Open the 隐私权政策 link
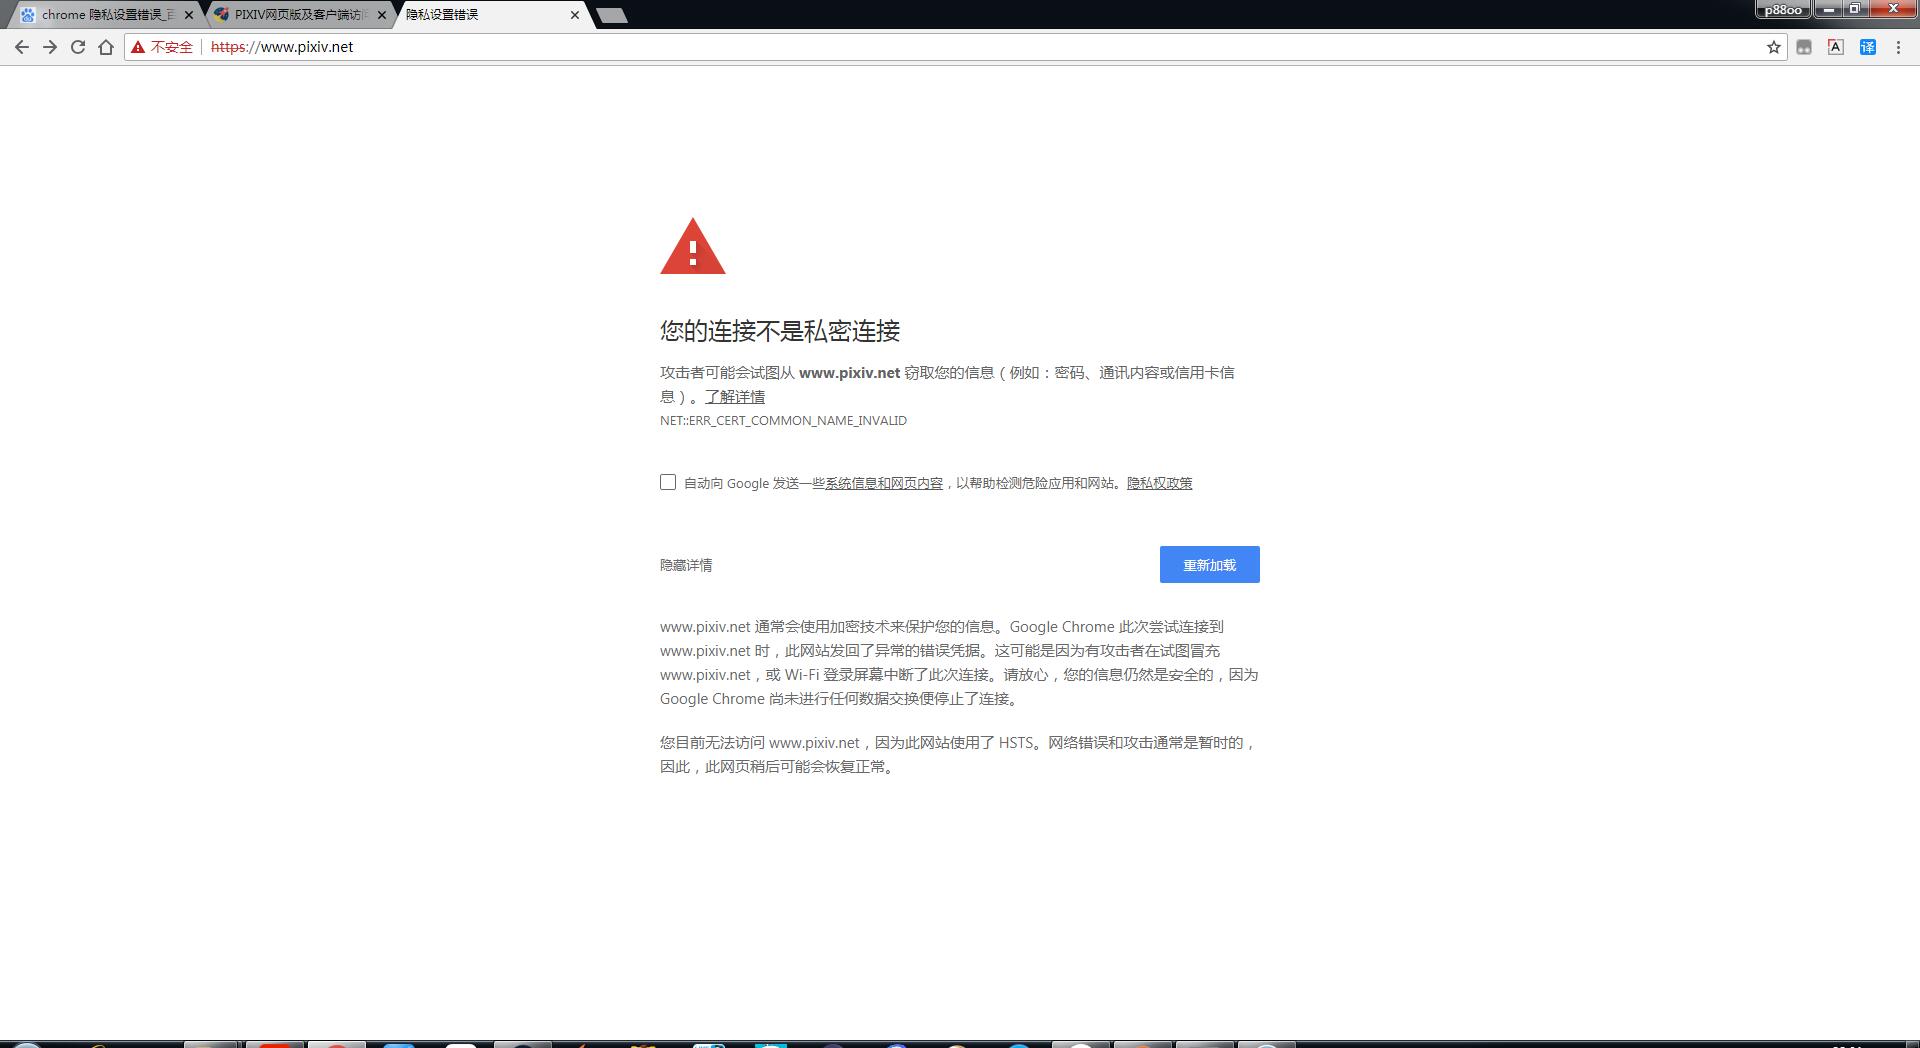 click(1160, 483)
